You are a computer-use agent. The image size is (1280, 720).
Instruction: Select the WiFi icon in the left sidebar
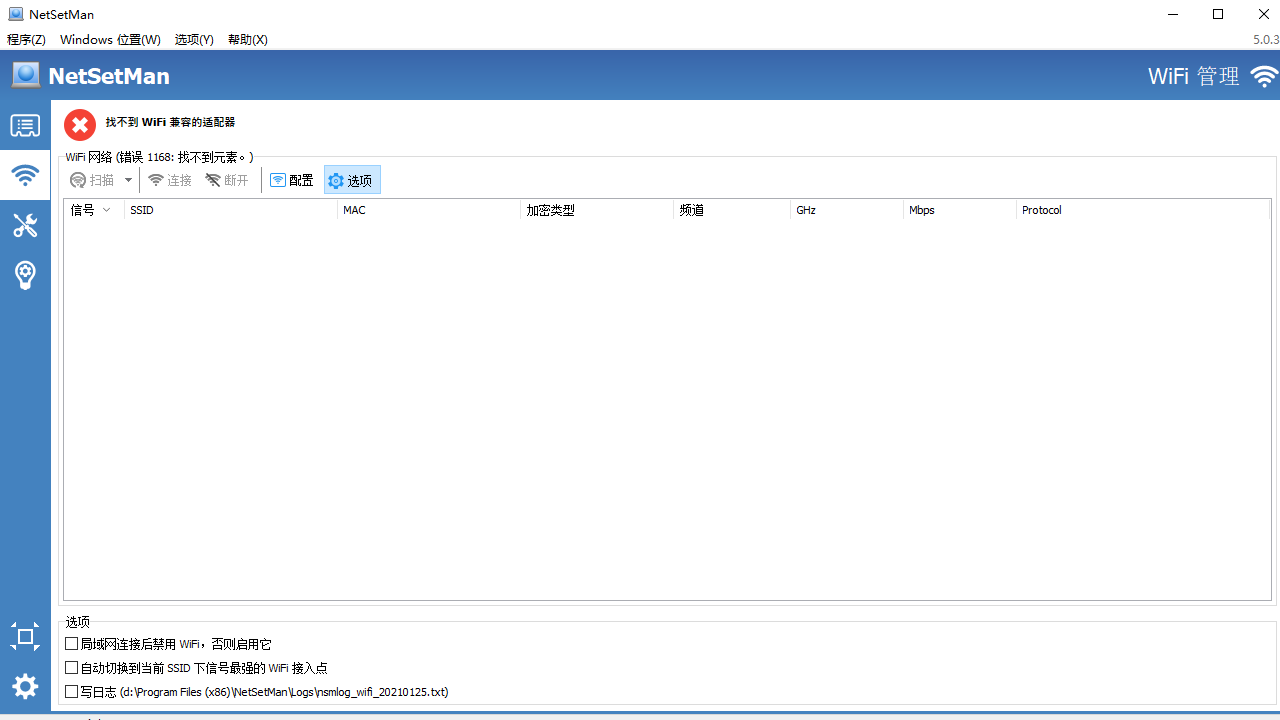[x=25, y=175]
